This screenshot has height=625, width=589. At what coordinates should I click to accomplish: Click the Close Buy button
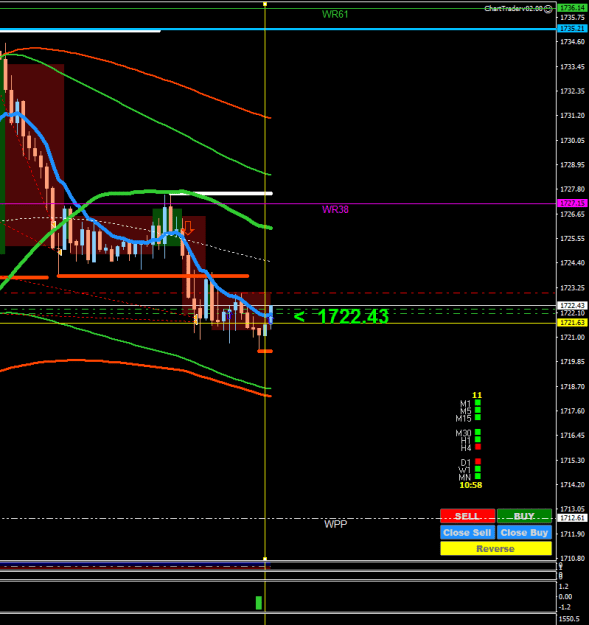pyautogui.click(x=524, y=533)
